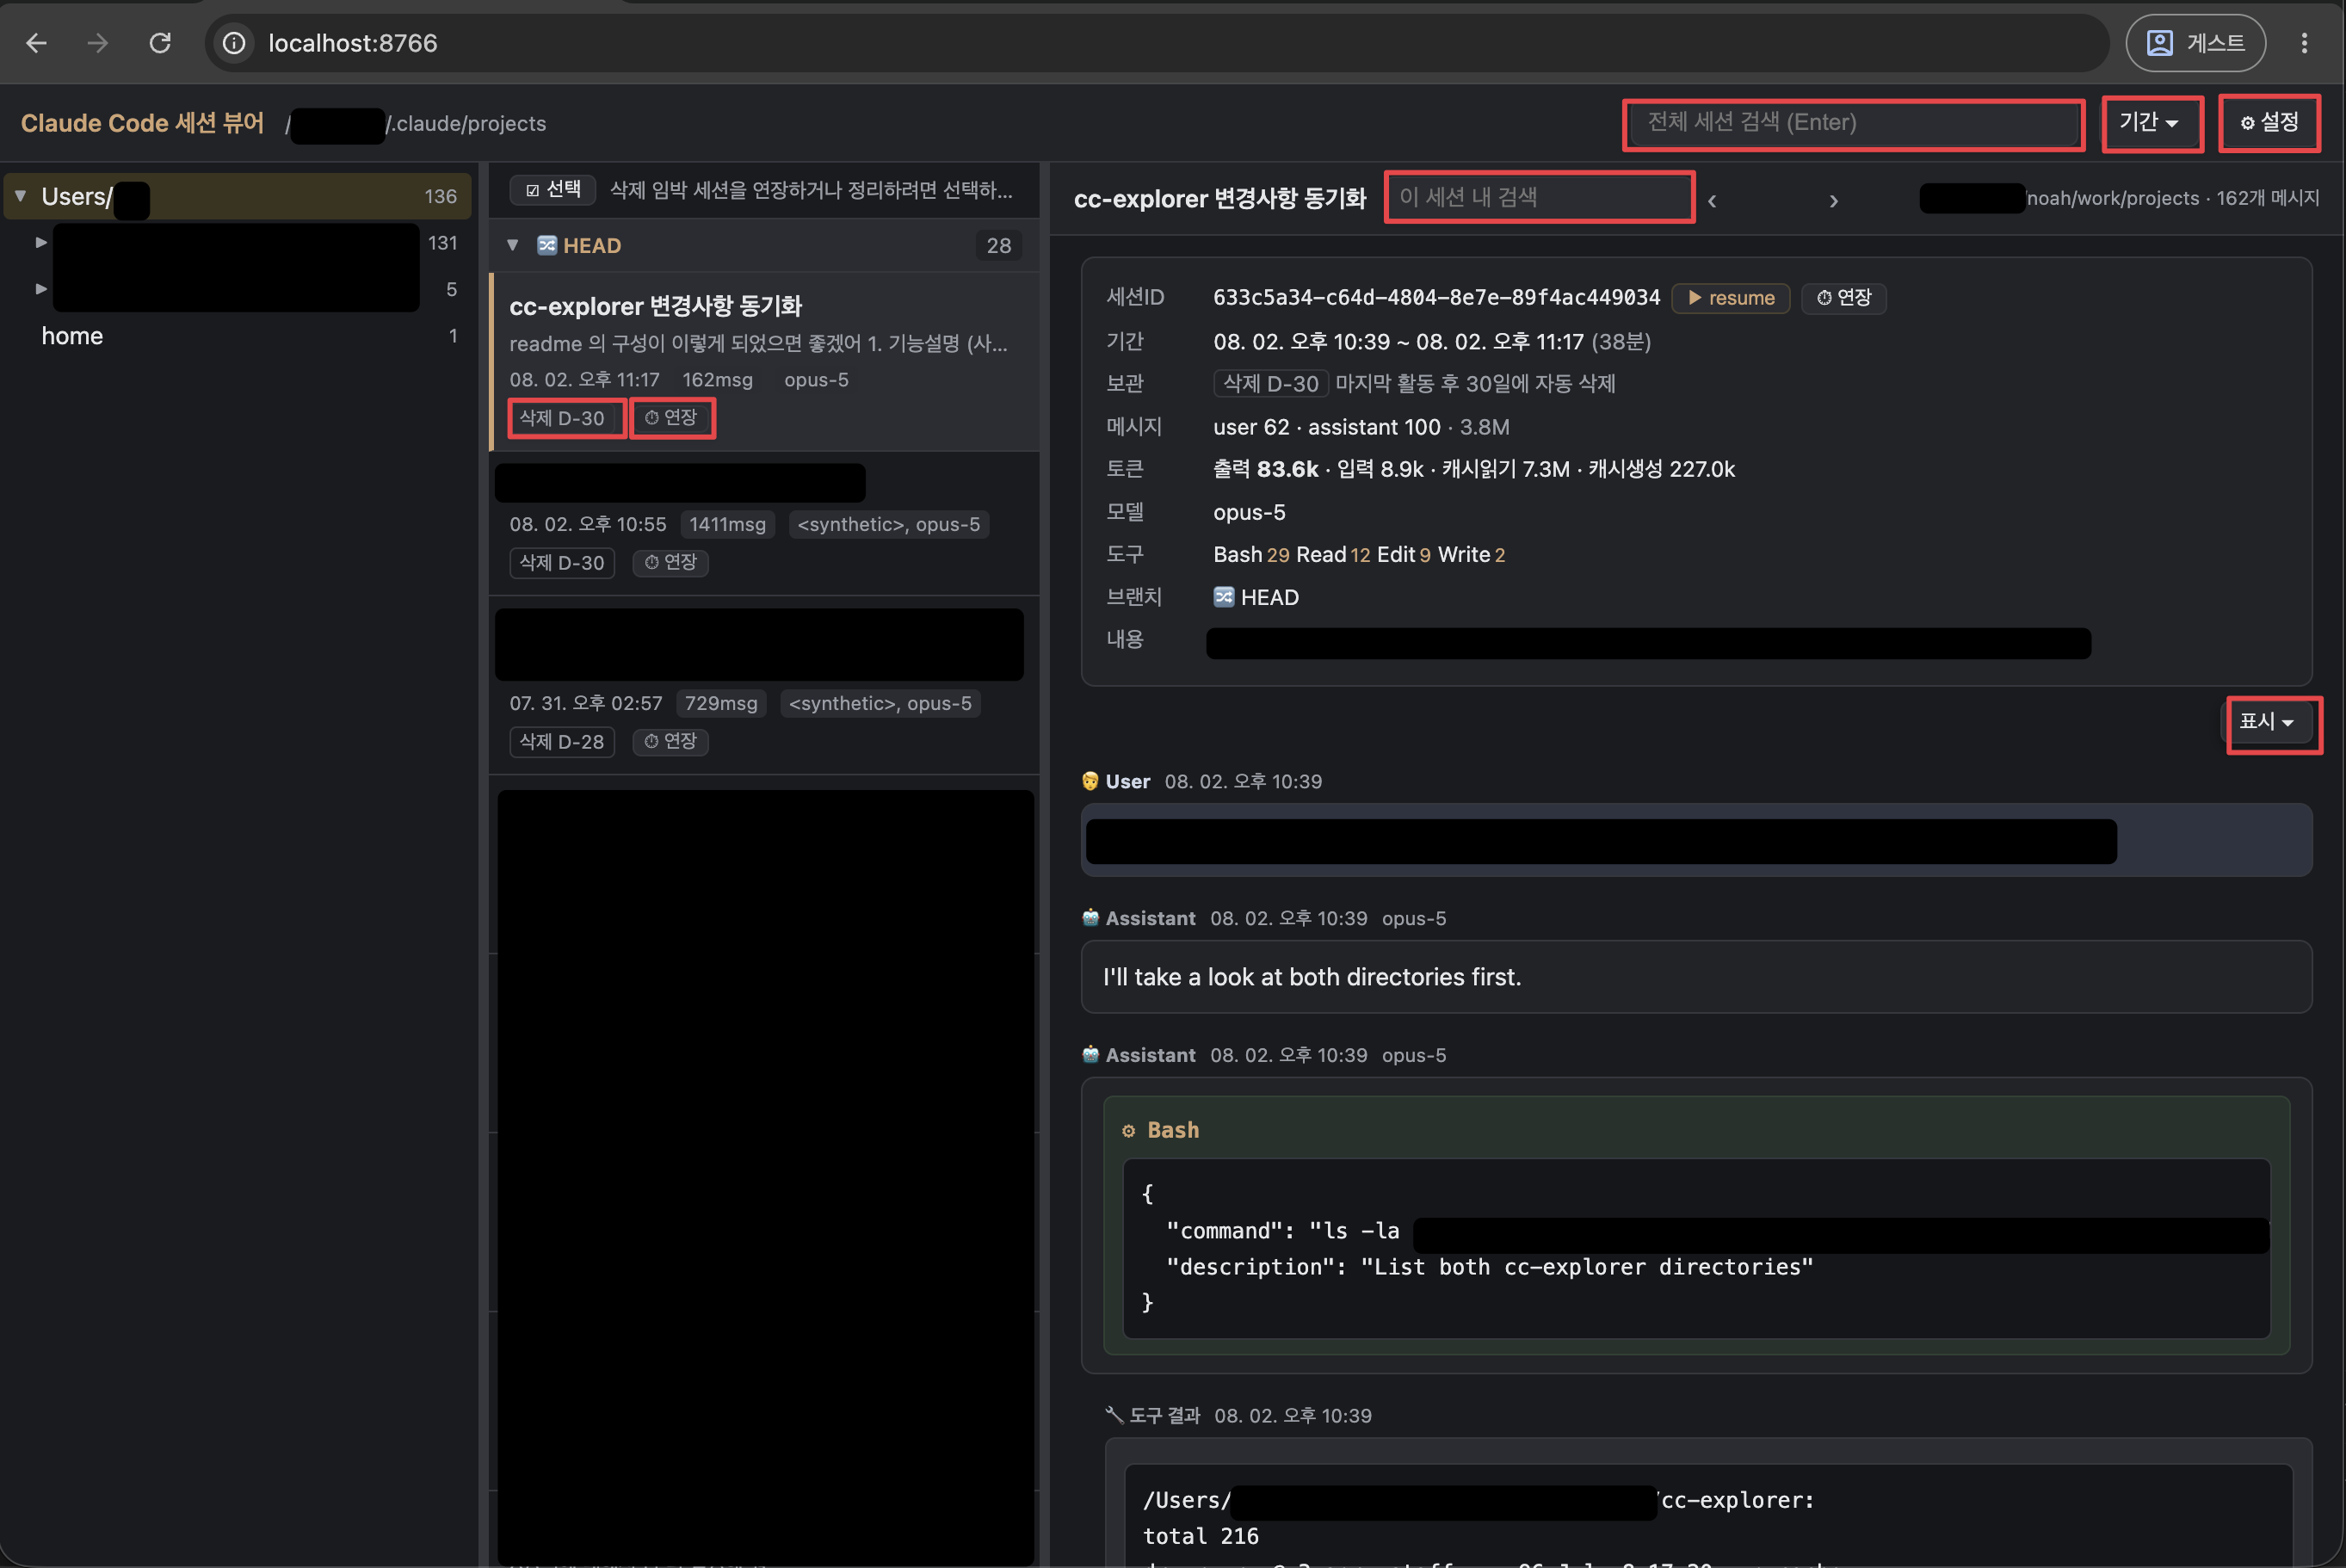
Task: Open the 게스트 profile button
Action: pyautogui.click(x=2195, y=43)
